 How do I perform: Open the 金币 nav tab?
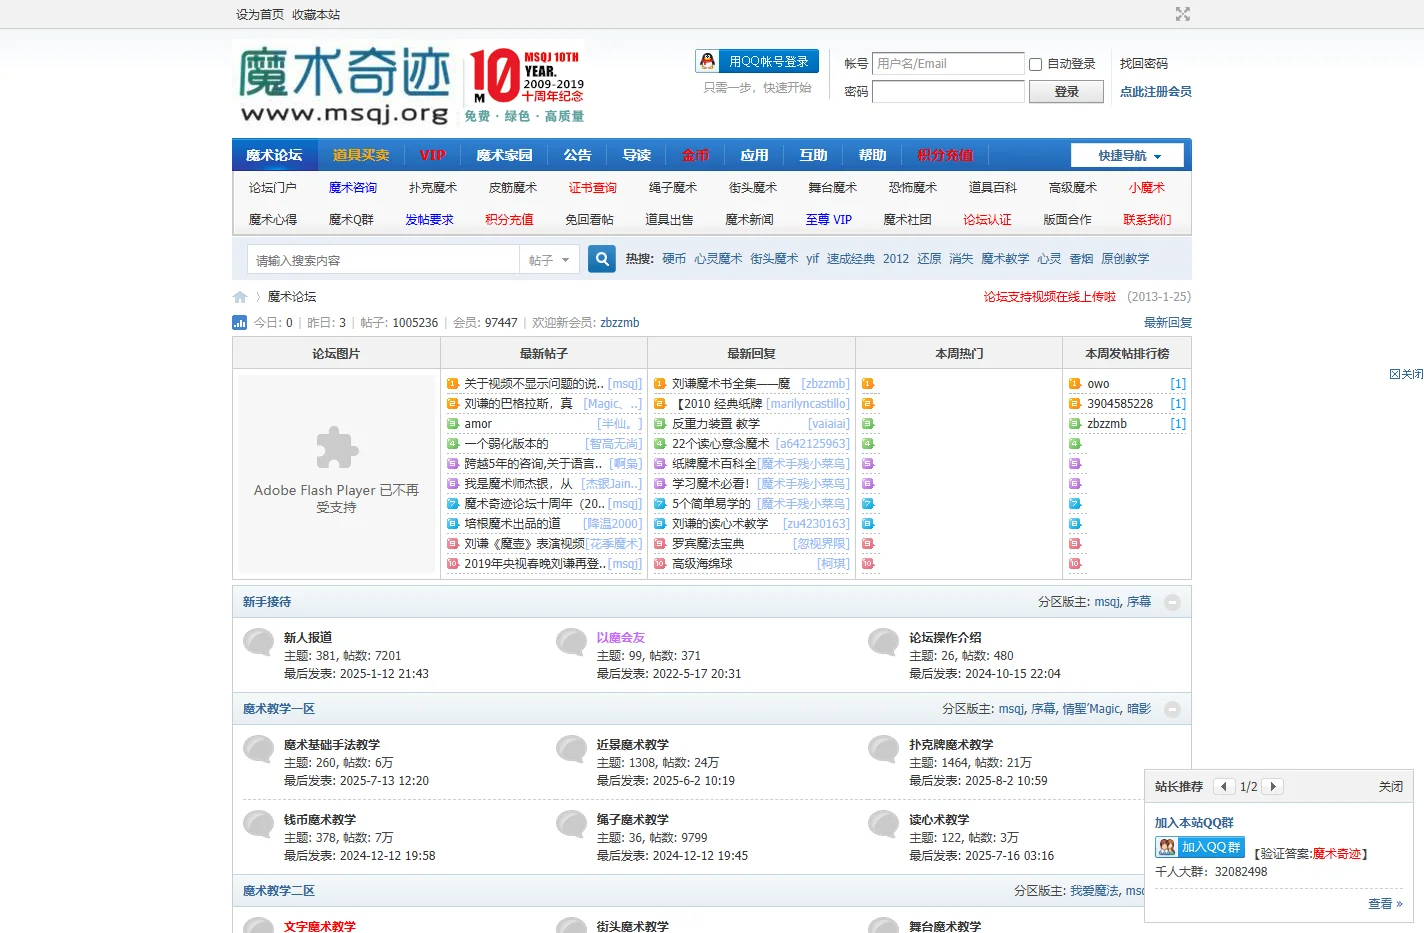click(x=695, y=155)
